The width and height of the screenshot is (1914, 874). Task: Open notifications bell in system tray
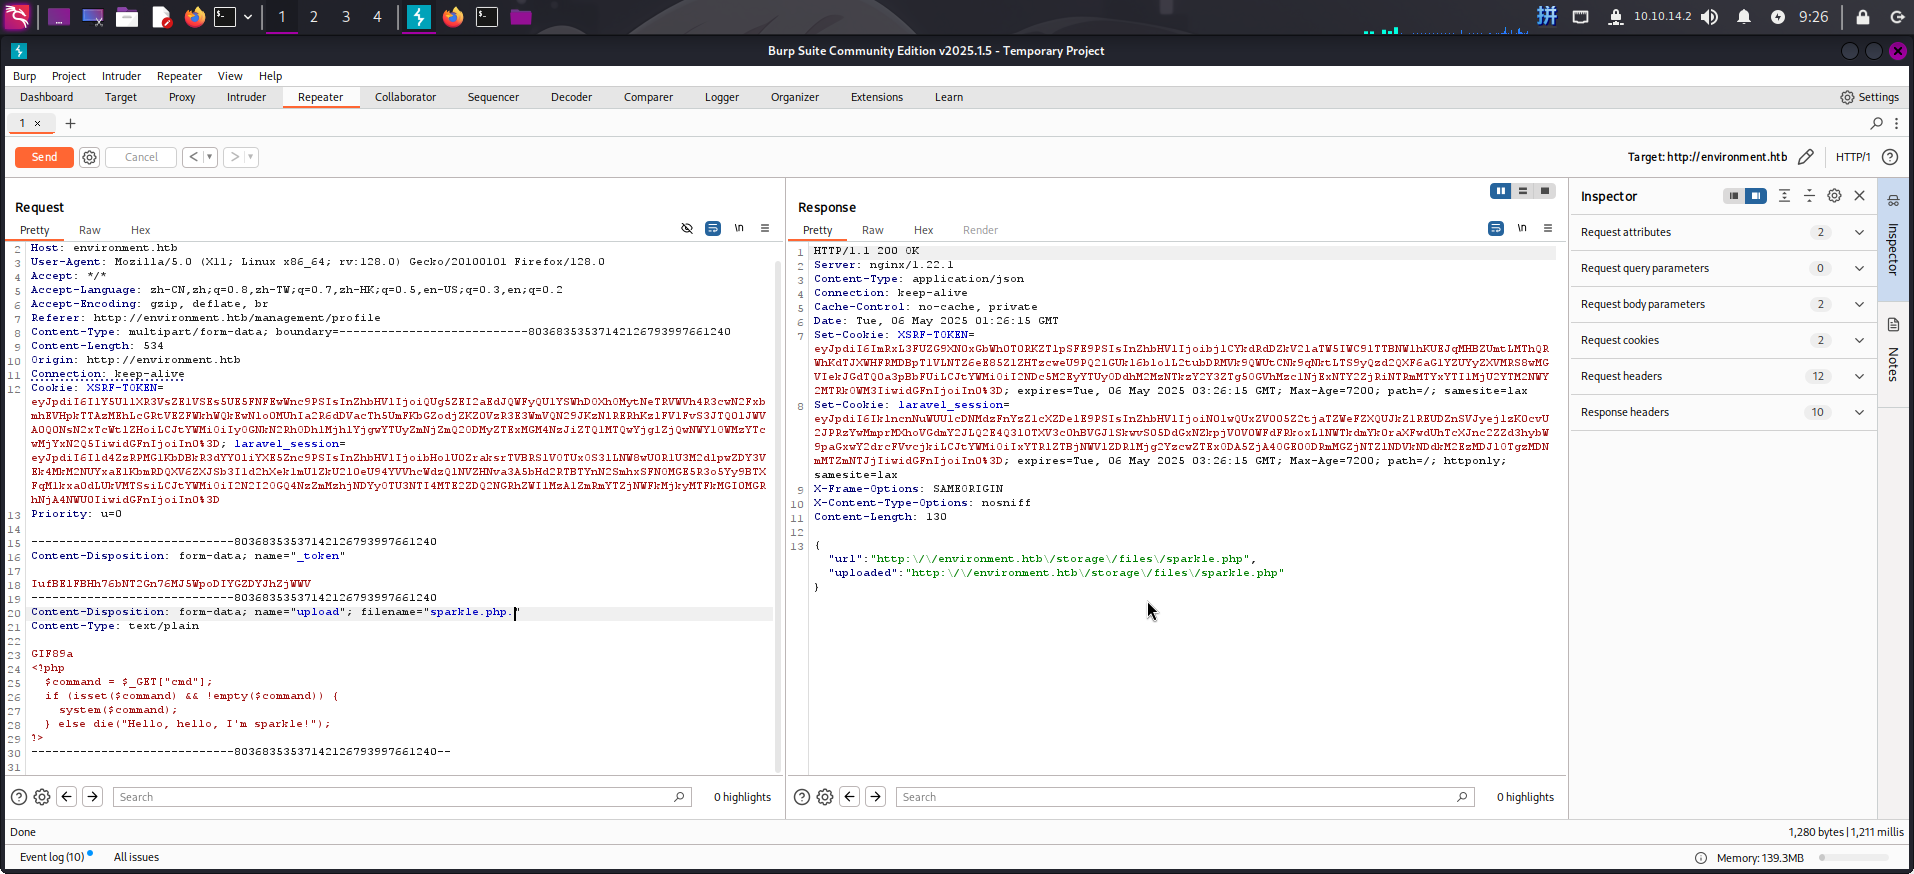point(1744,16)
